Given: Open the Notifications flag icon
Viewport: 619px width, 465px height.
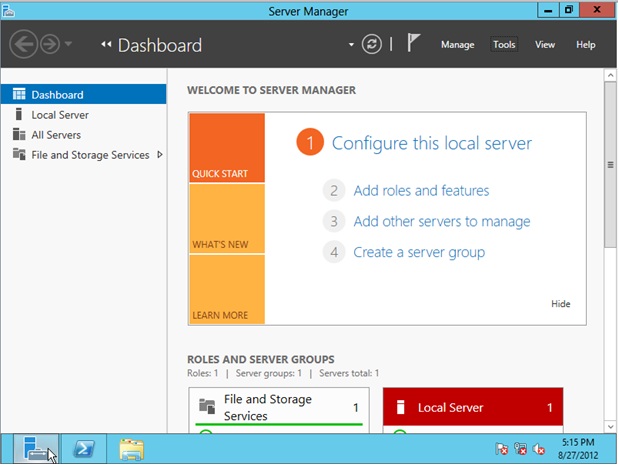Looking at the screenshot, I should [414, 44].
